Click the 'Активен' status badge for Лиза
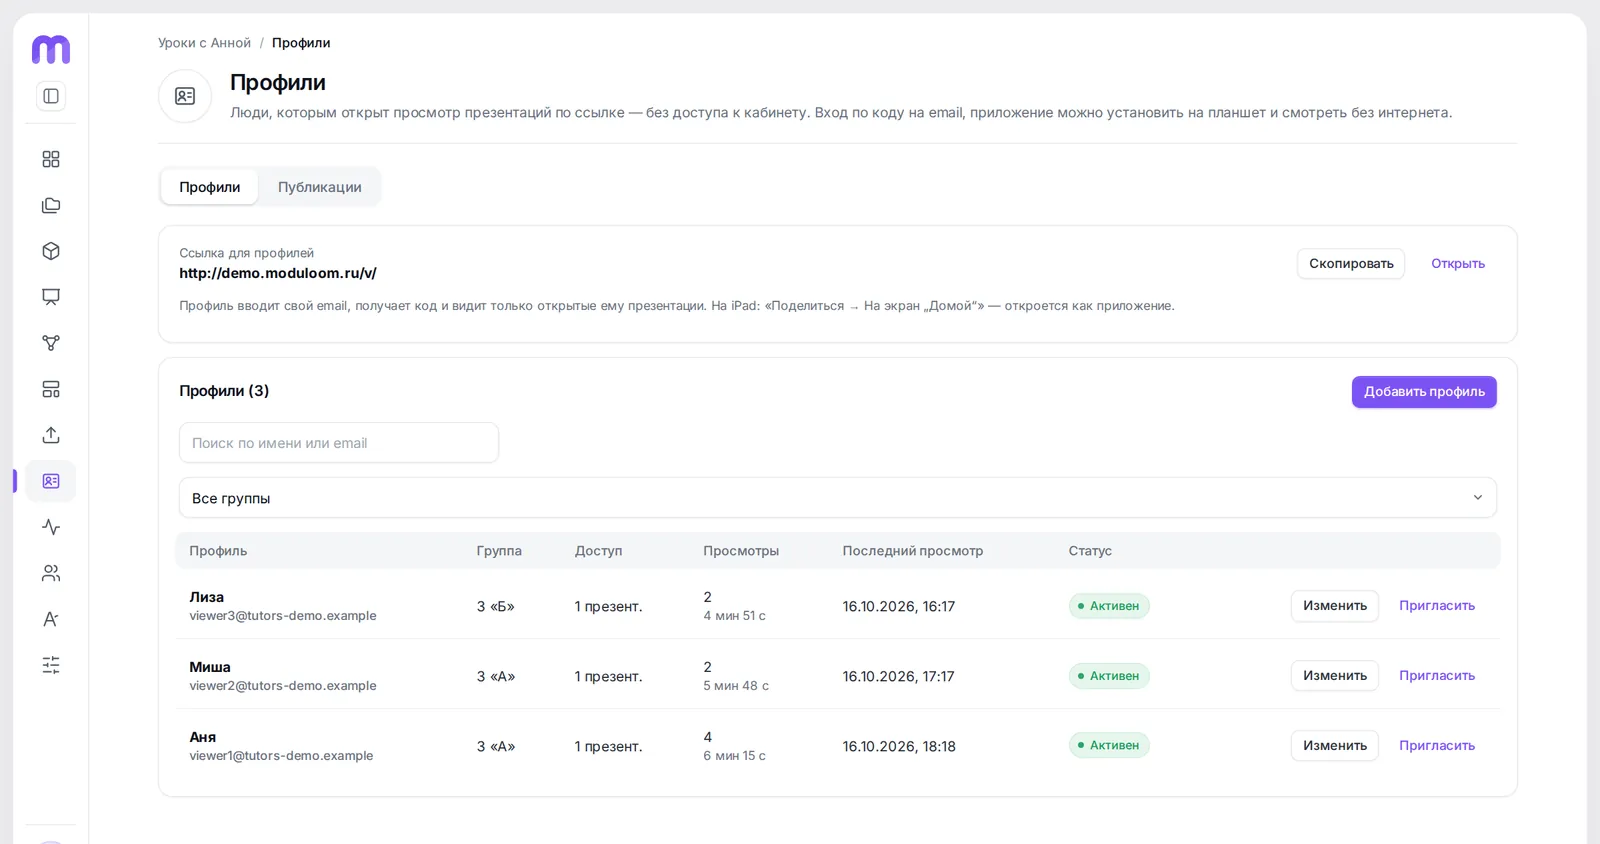Image resolution: width=1600 pixels, height=844 pixels. pos(1109,606)
